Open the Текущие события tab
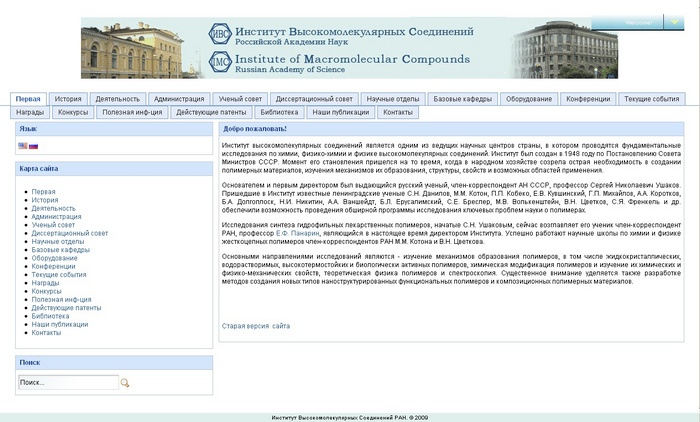This screenshot has width=700, height=422. pos(652,99)
